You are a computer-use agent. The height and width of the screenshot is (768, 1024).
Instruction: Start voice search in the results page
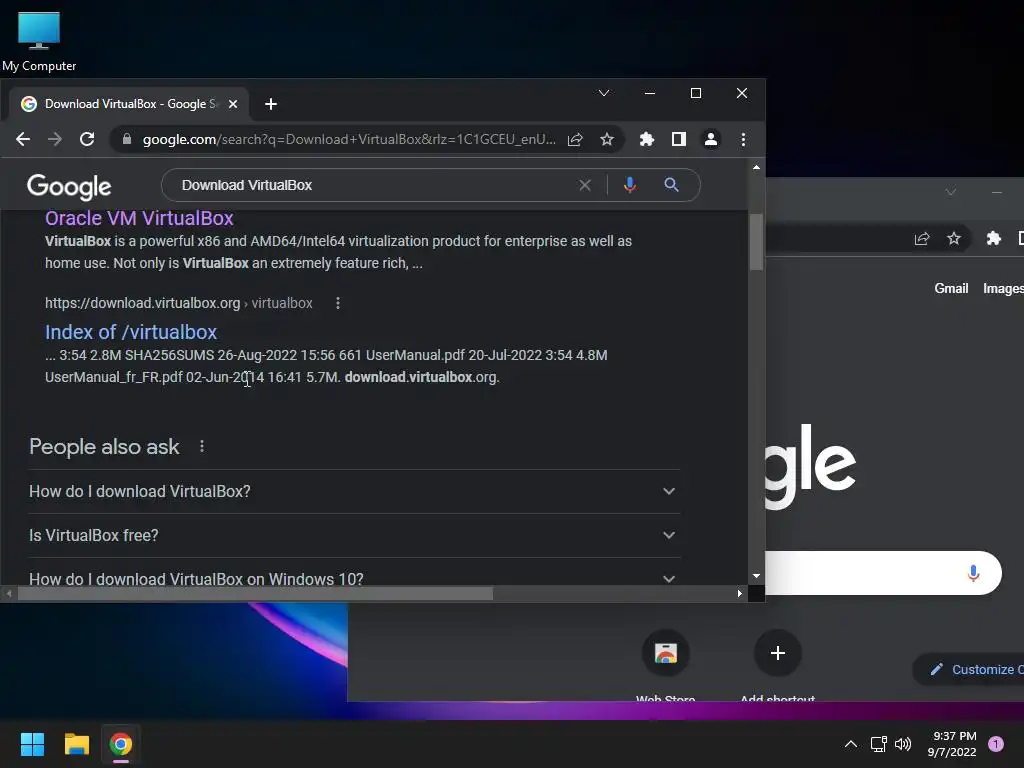630,185
